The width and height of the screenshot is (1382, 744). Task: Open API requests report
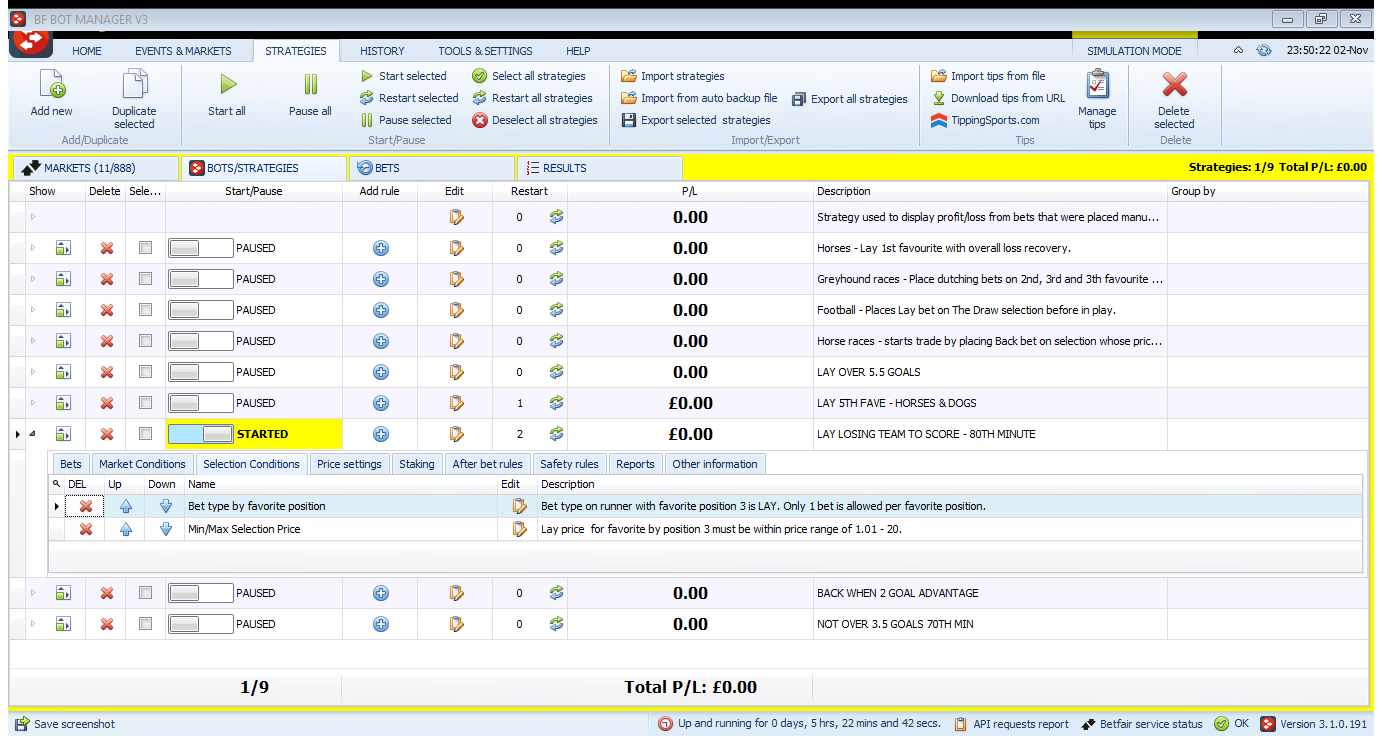click(x=1011, y=724)
